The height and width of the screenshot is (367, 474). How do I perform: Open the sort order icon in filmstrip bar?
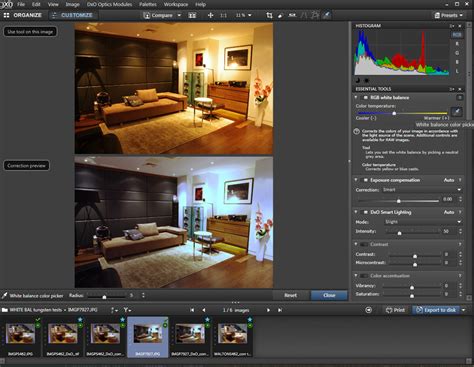tap(114, 310)
